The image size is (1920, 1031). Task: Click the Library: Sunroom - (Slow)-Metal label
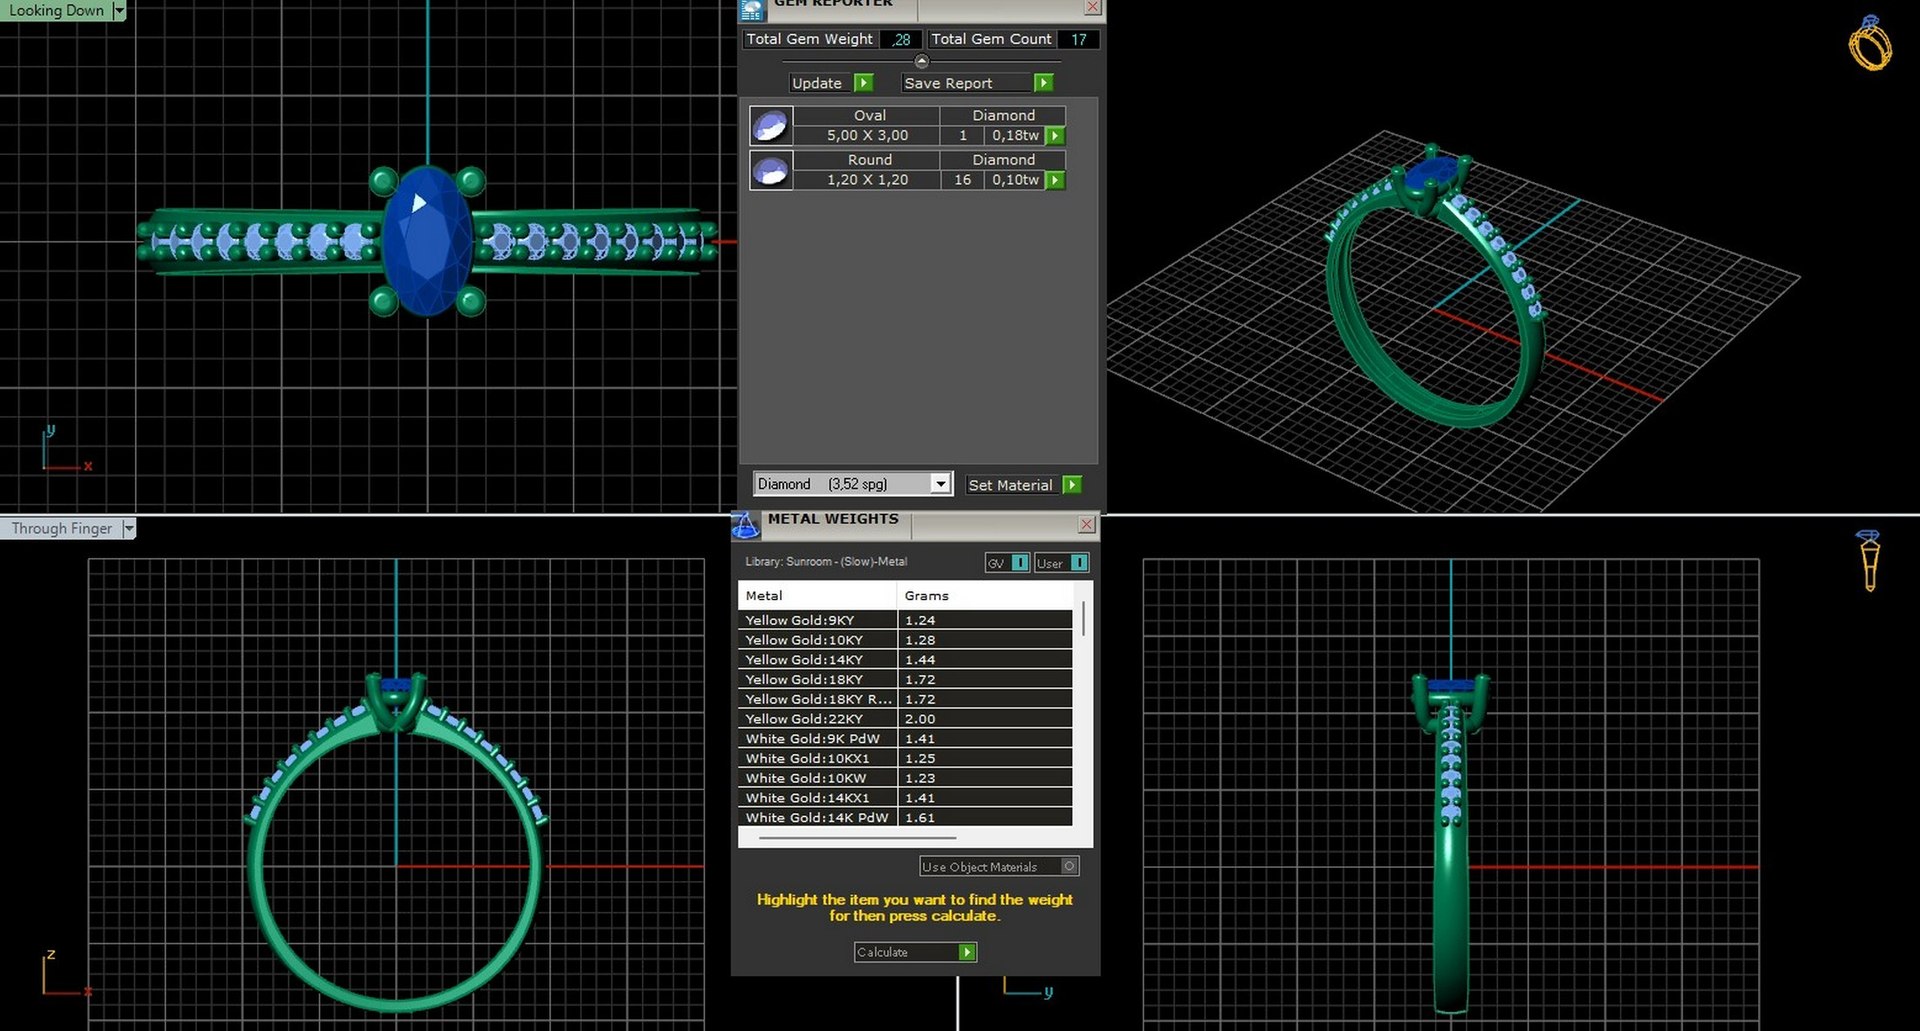tap(826, 562)
